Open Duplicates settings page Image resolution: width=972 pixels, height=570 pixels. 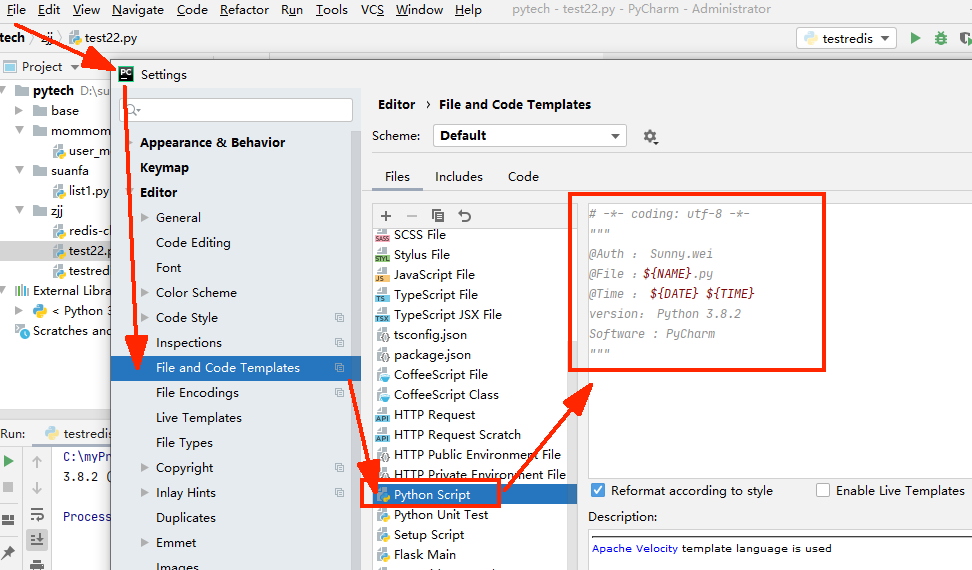(x=185, y=518)
